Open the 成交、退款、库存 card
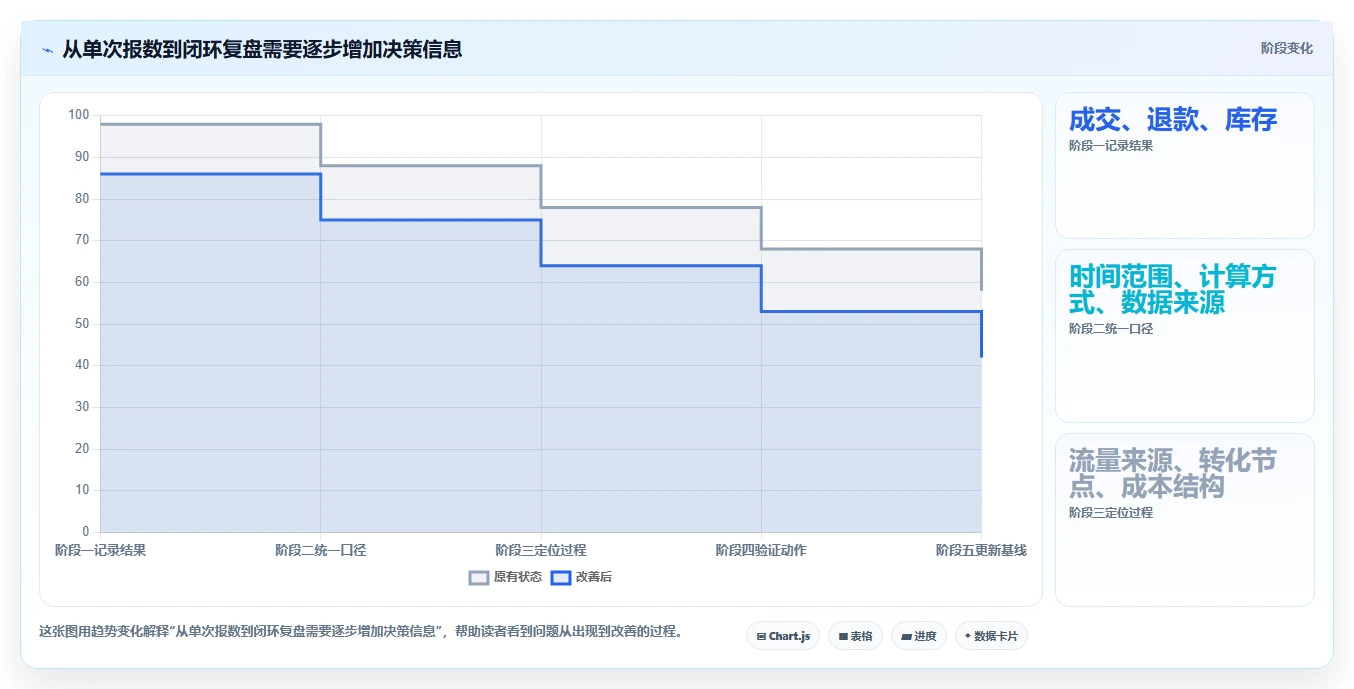The width and height of the screenshot is (1354, 689). point(1184,165)
